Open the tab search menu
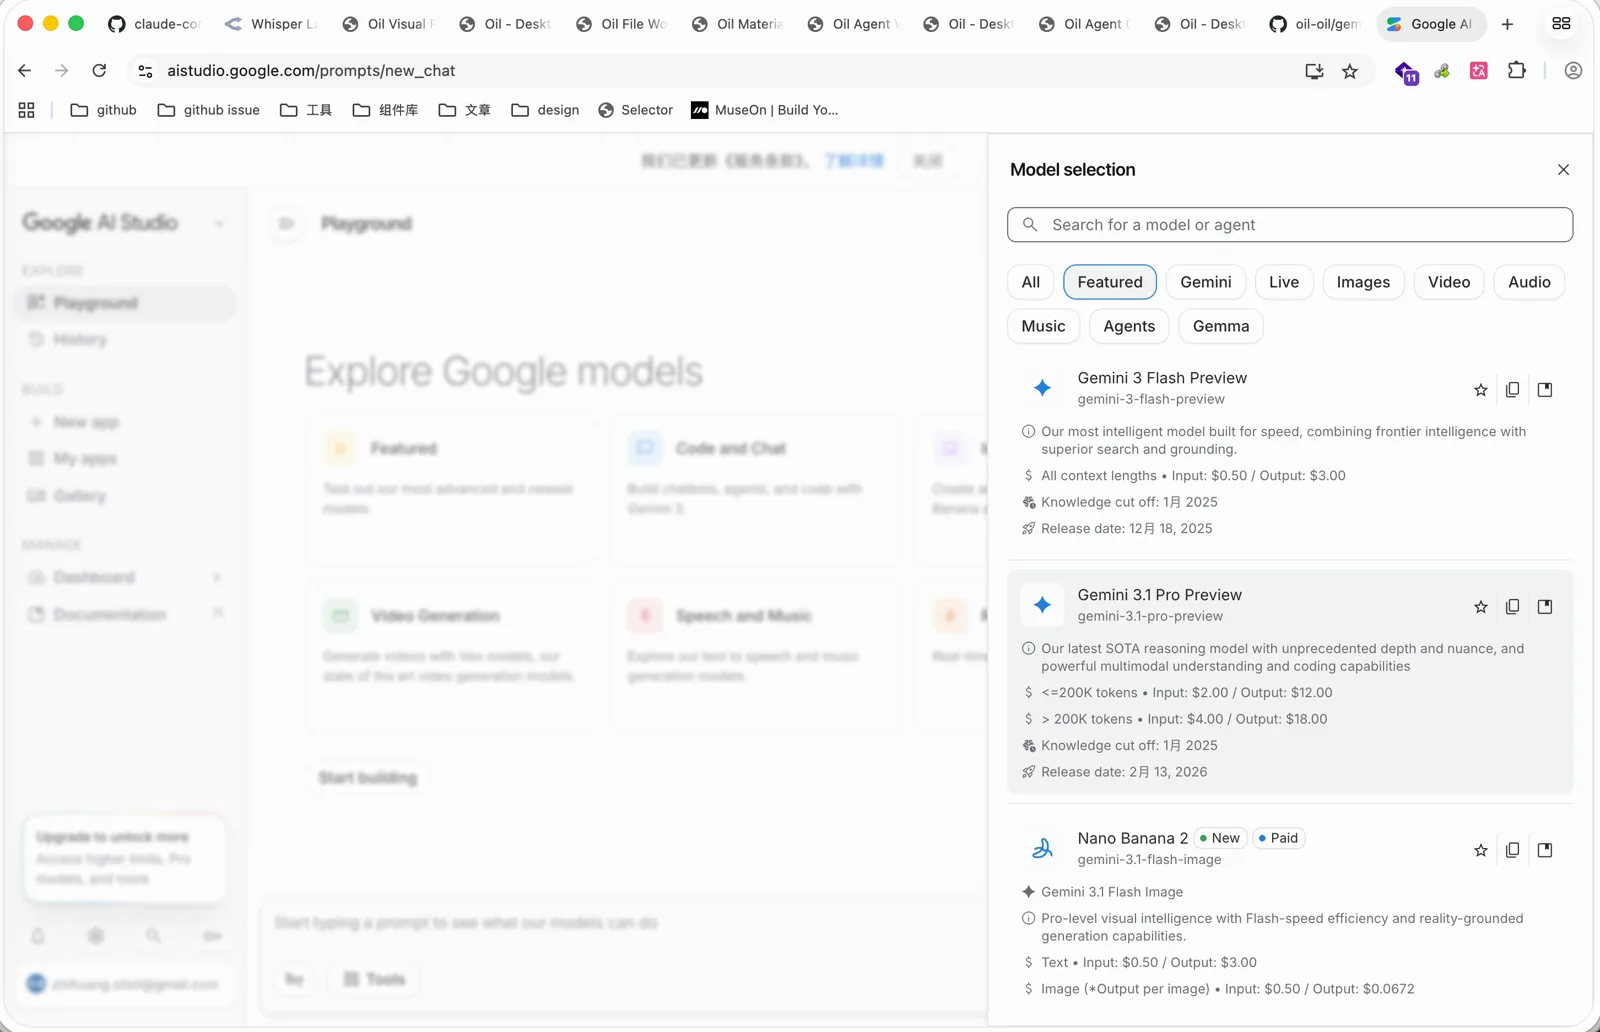This screenshot has width=1600, height=1032. point(1561,24)
